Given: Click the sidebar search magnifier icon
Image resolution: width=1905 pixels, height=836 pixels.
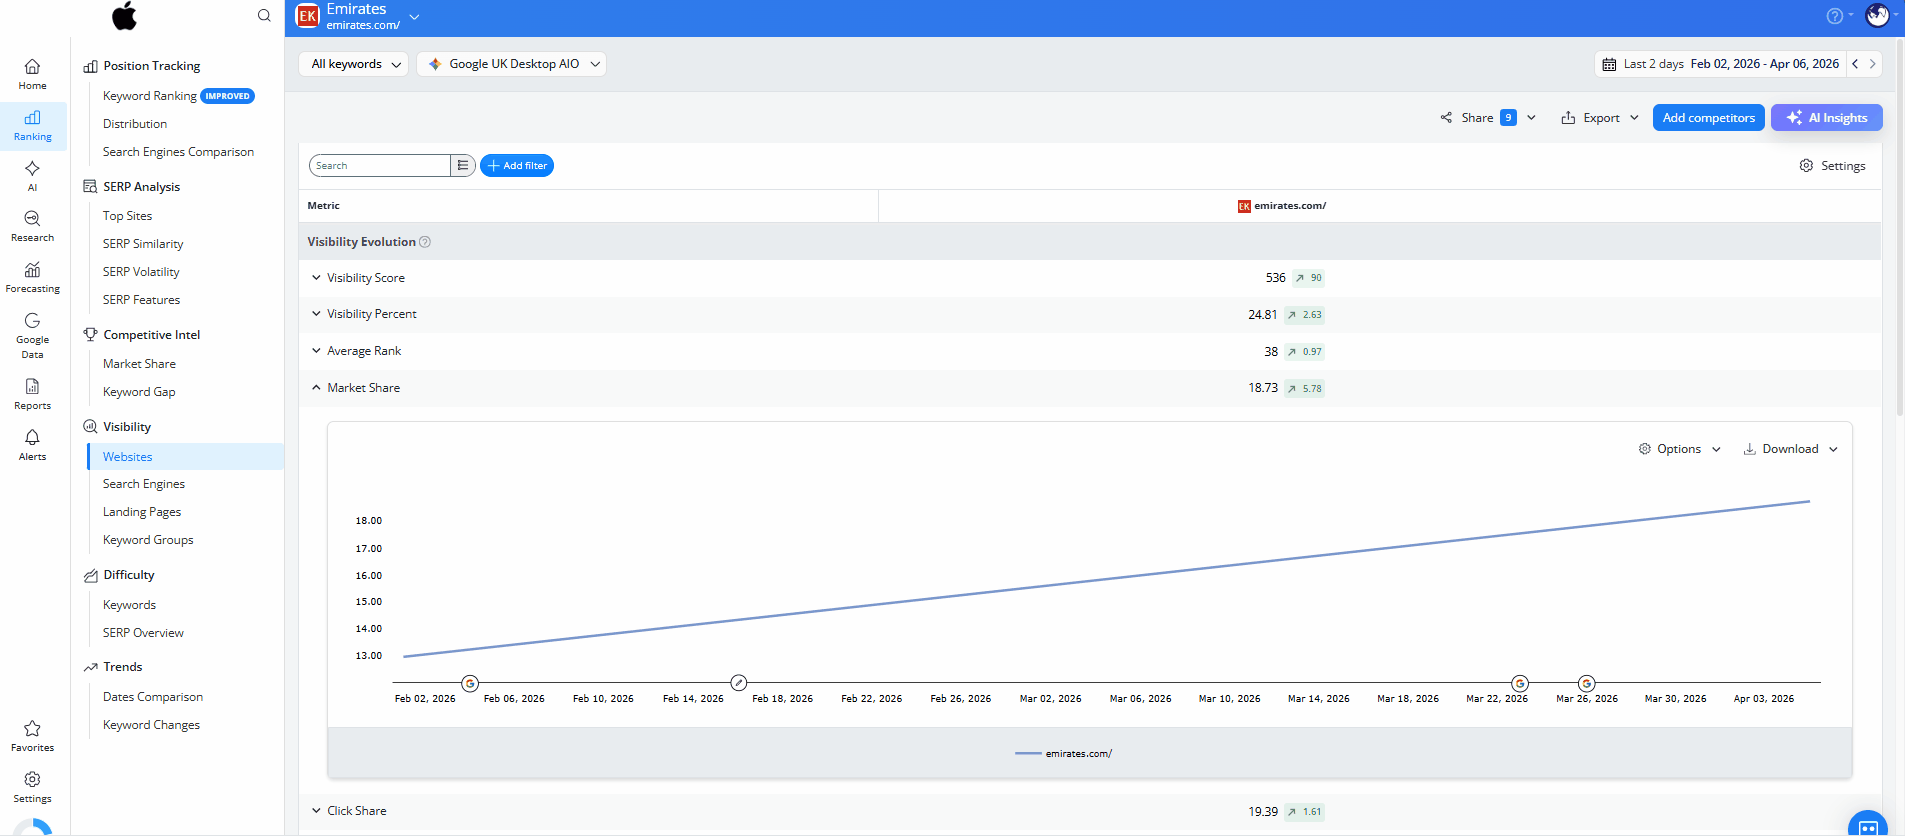Looking at the screenshot, I should coord(264,15).
